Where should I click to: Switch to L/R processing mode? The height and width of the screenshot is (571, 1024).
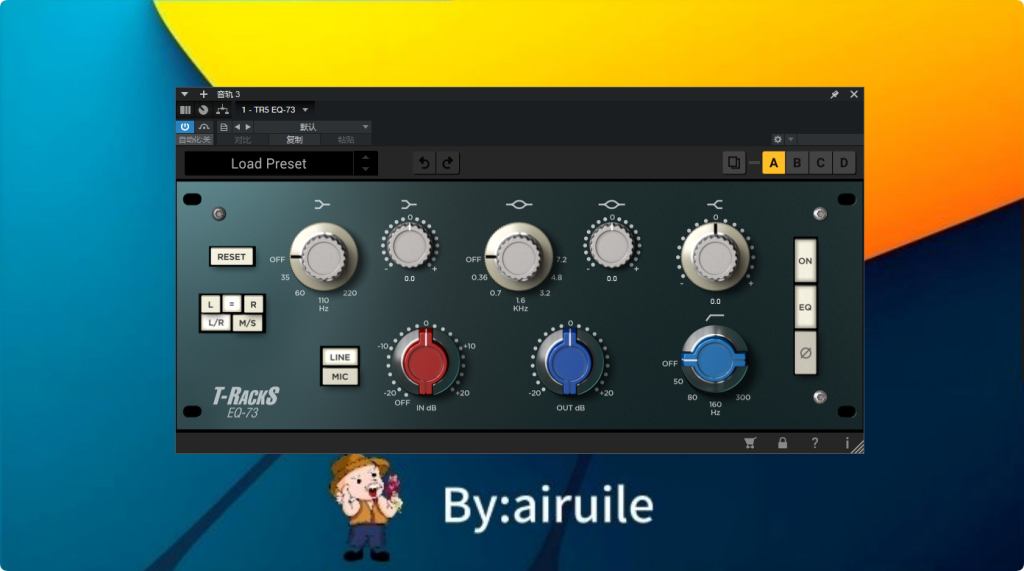[x=216, y=323]
